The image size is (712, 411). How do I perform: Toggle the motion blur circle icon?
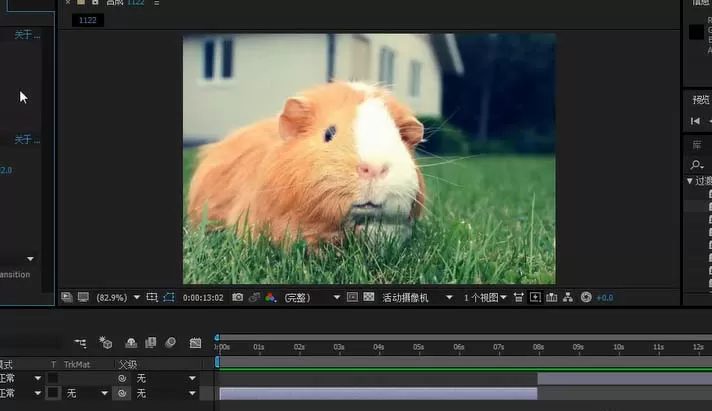tap(170, 342)
